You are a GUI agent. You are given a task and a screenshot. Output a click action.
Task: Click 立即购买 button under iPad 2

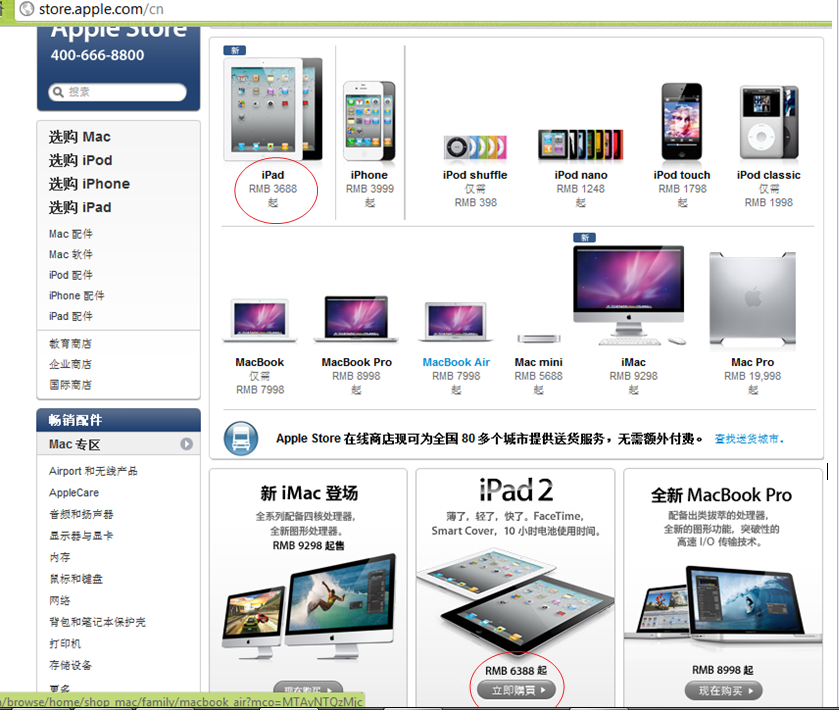pos(516,690)
